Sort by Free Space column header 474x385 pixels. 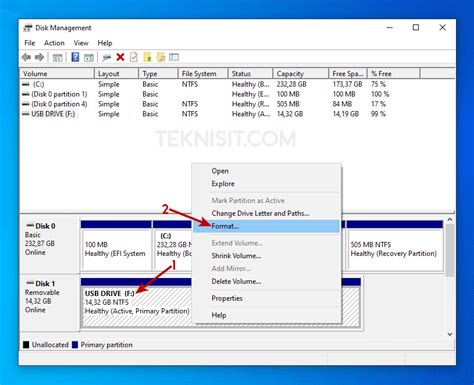[x=348, y=74]
